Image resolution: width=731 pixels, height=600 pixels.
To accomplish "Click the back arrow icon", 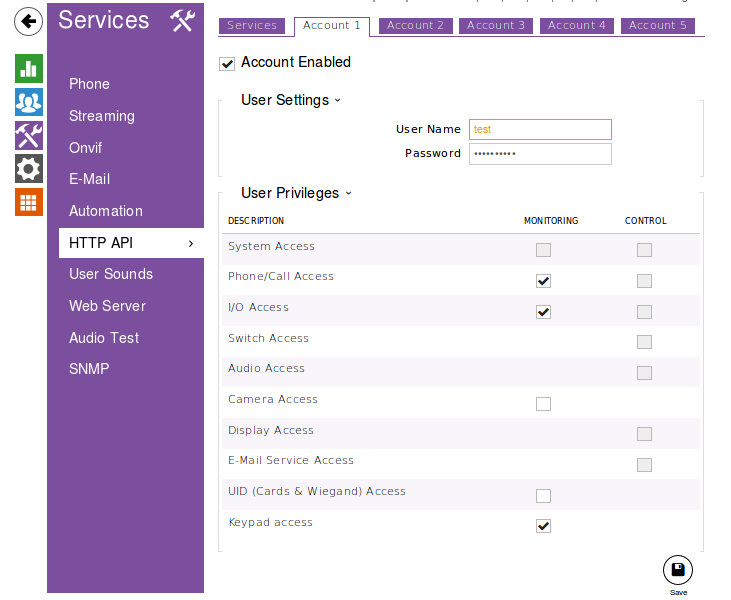I will pyautogui.click(x=29, y=20).
